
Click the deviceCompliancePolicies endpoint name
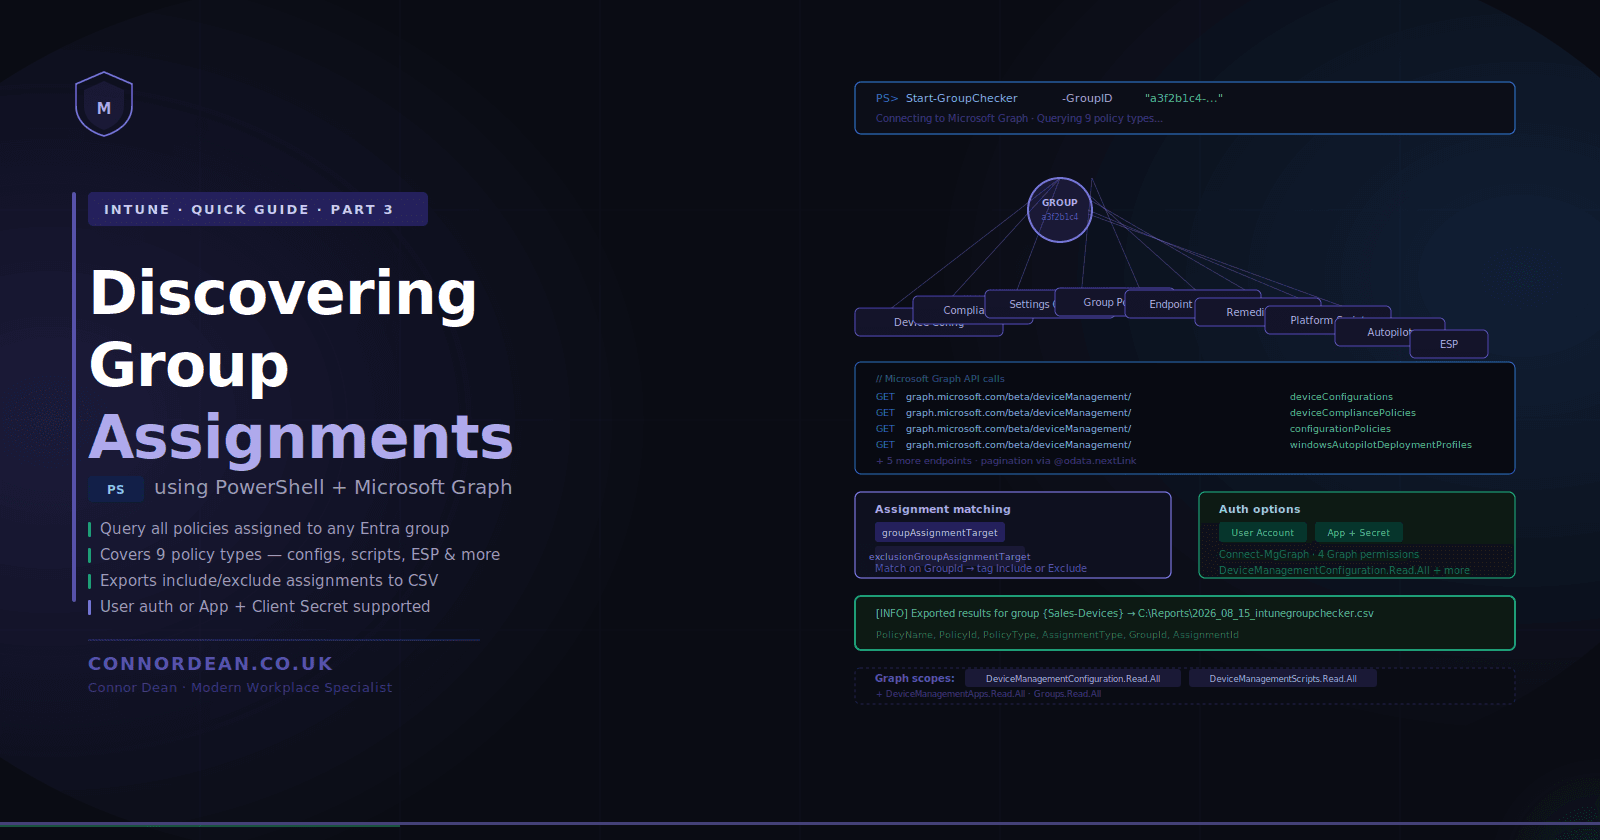click(1353, 413)
